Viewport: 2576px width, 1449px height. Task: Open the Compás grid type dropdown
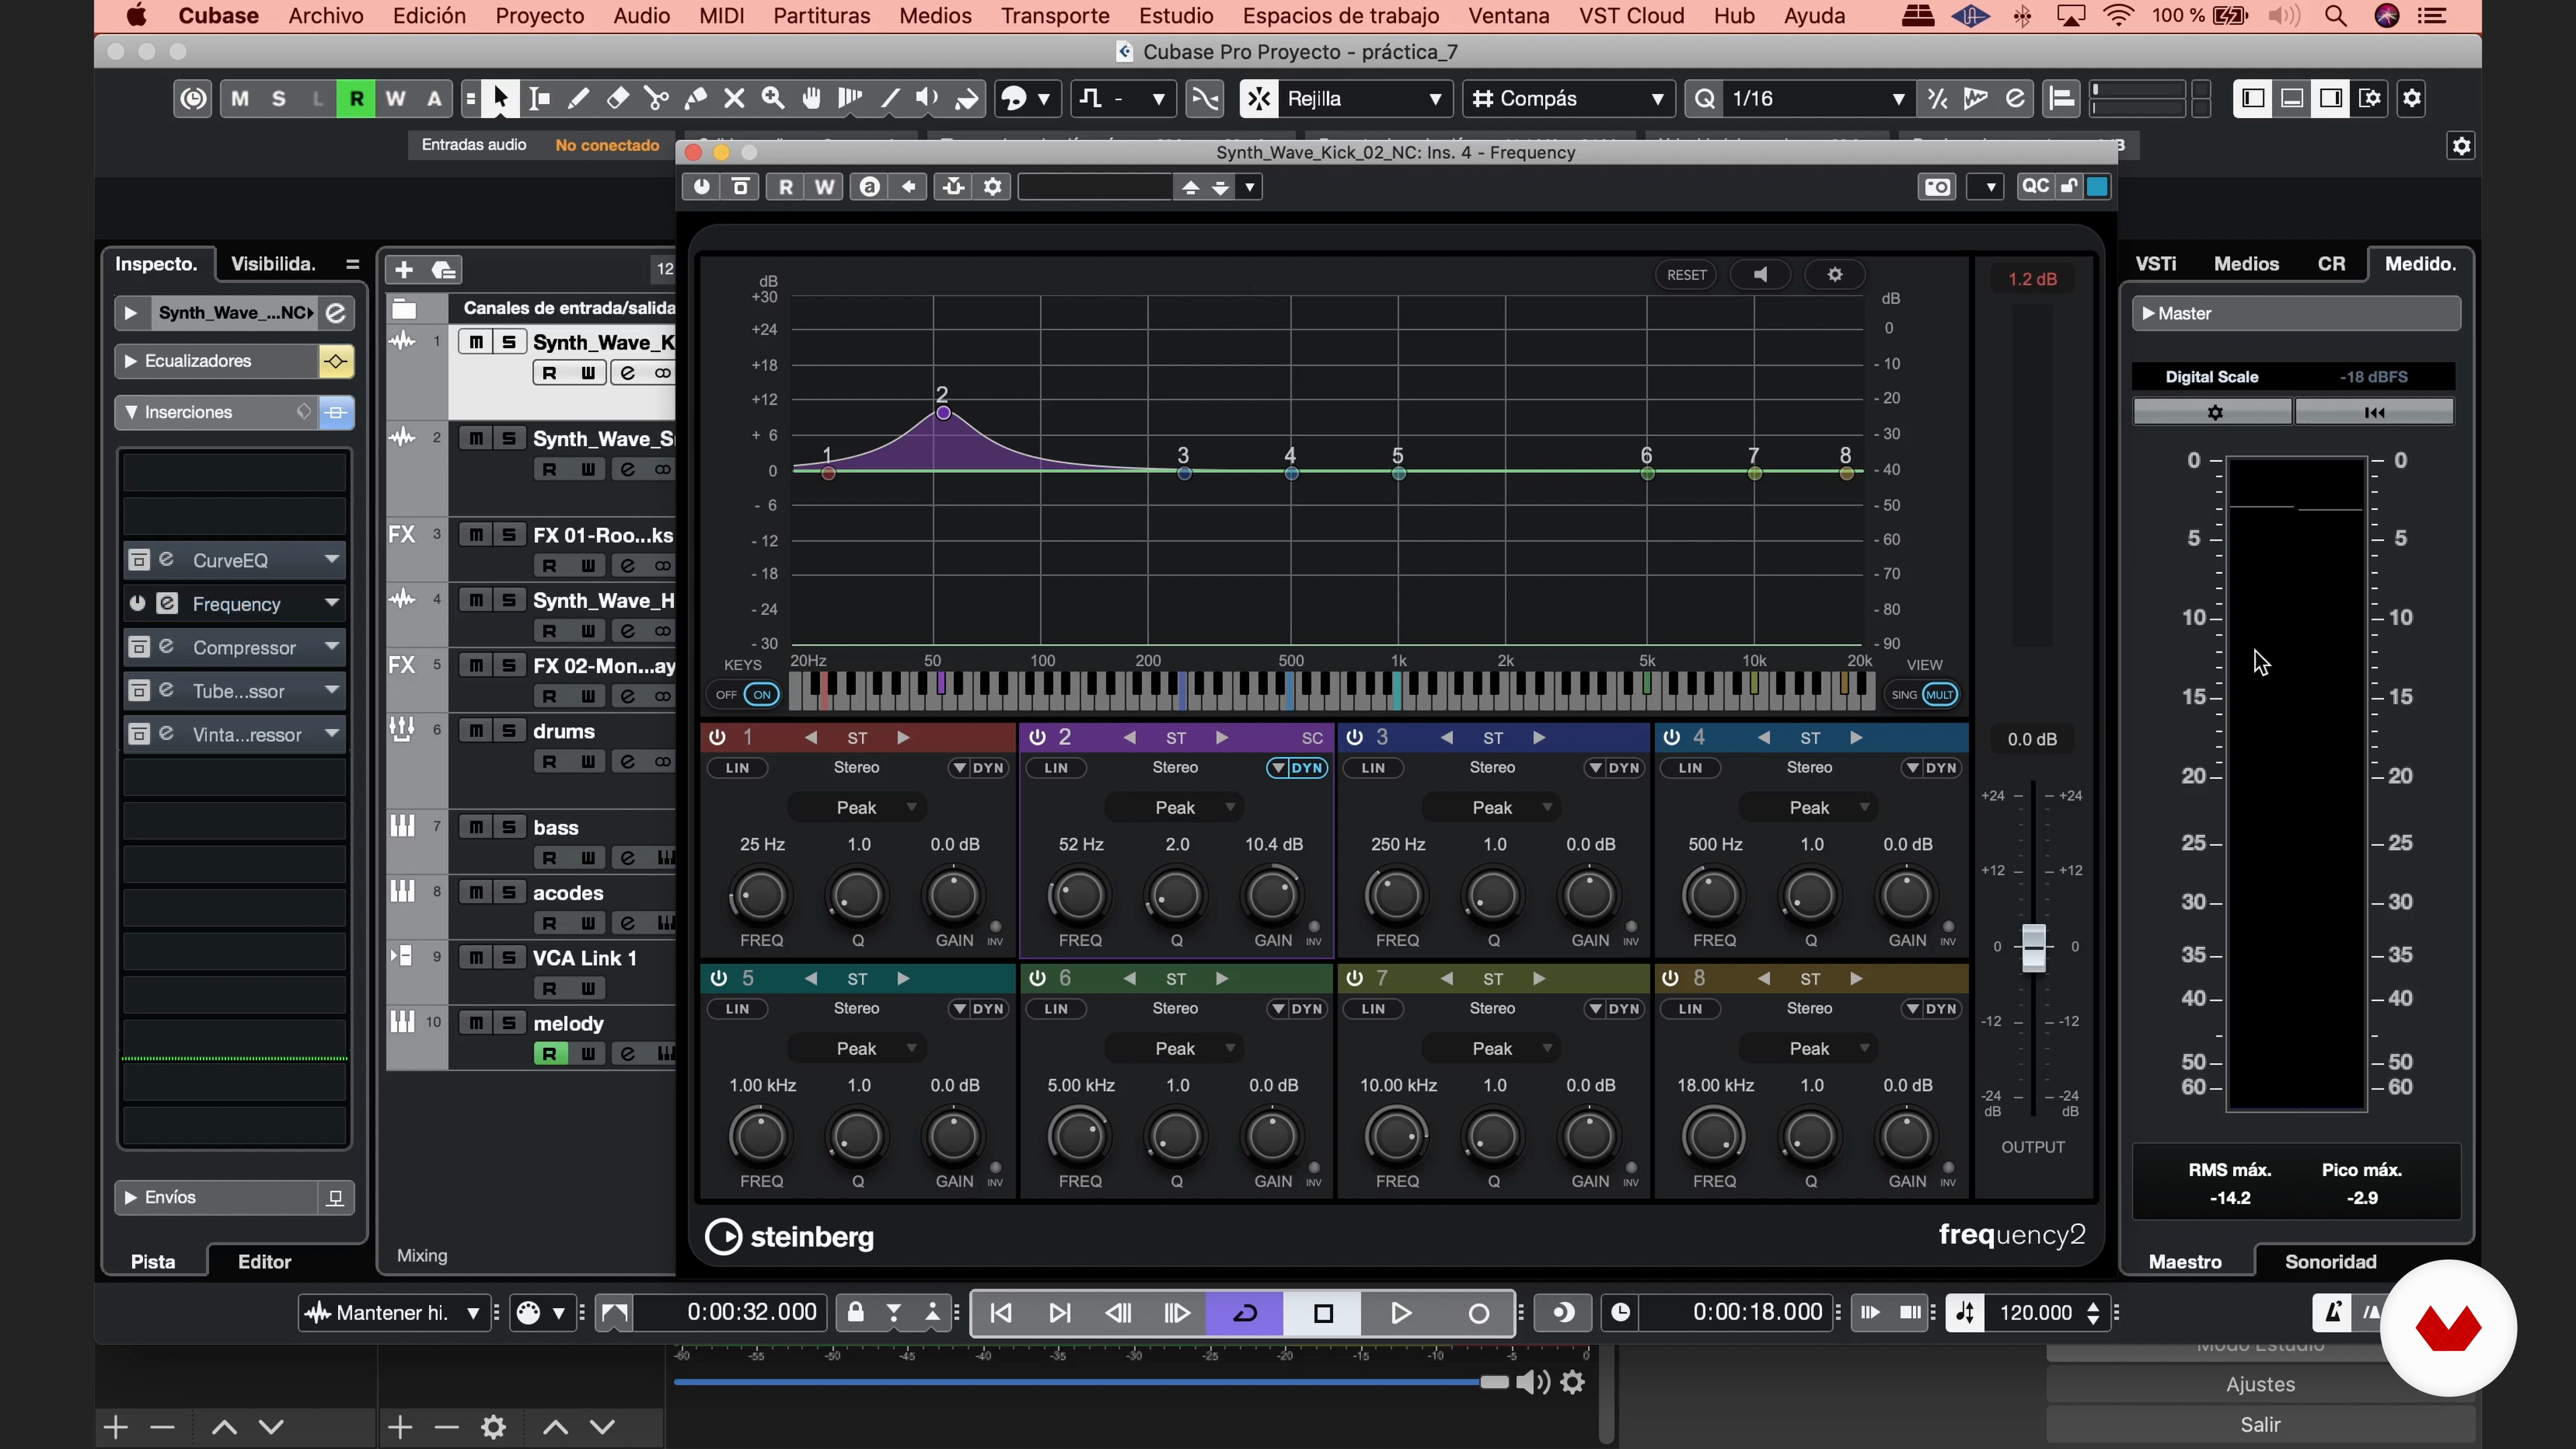click(x=1569, y=98)
